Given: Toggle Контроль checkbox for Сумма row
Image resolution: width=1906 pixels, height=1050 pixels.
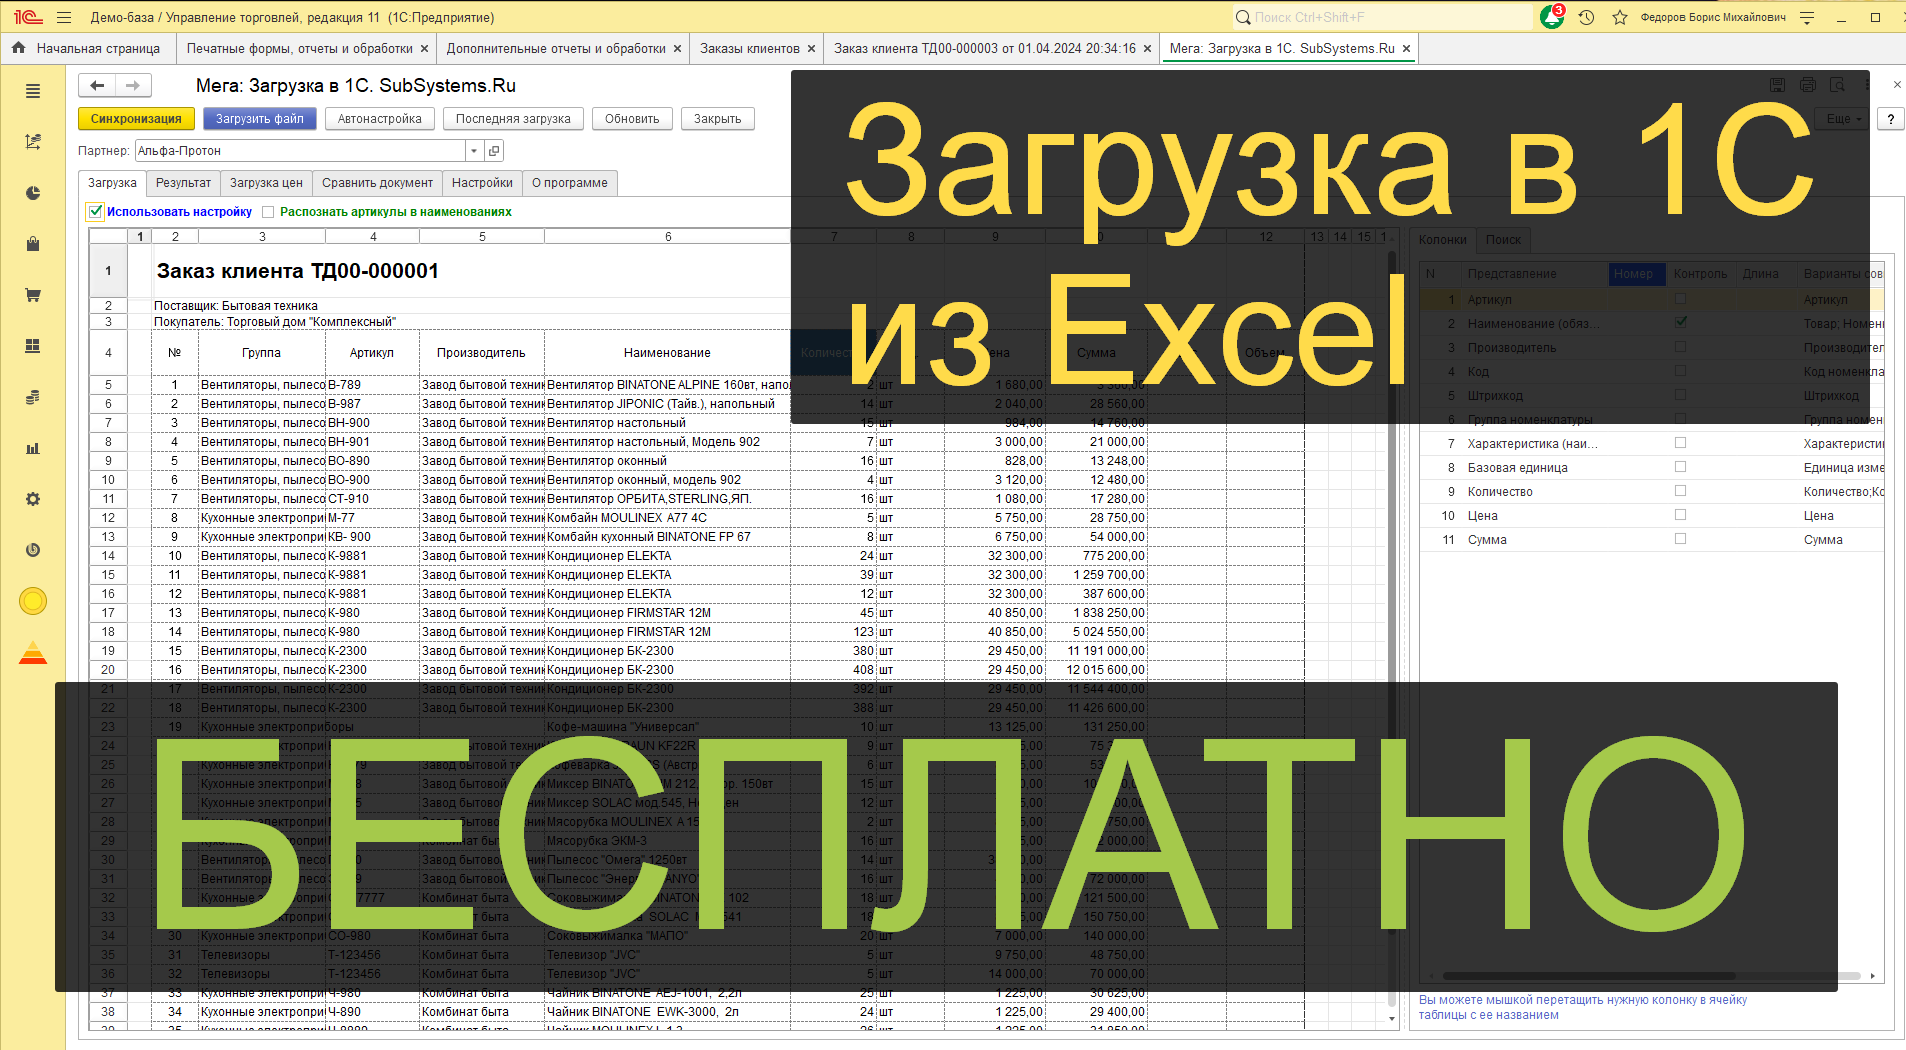Looking at the screenshot, I should tap(1680, 539).
